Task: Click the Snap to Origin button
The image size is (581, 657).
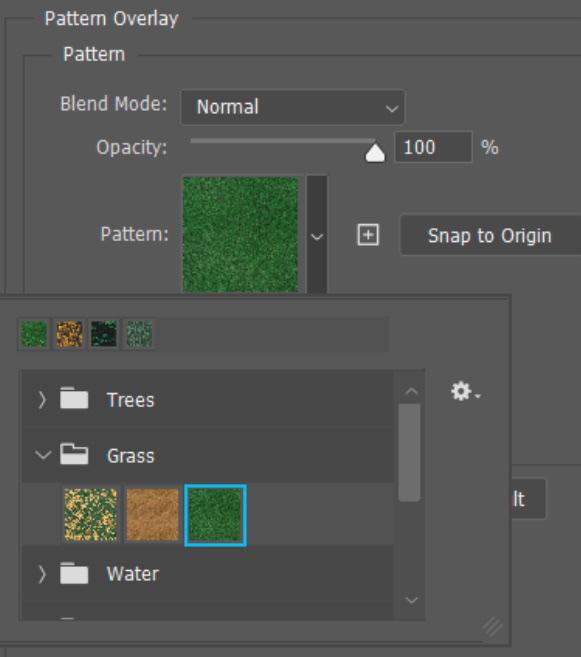Action: (x=490, y=235)
